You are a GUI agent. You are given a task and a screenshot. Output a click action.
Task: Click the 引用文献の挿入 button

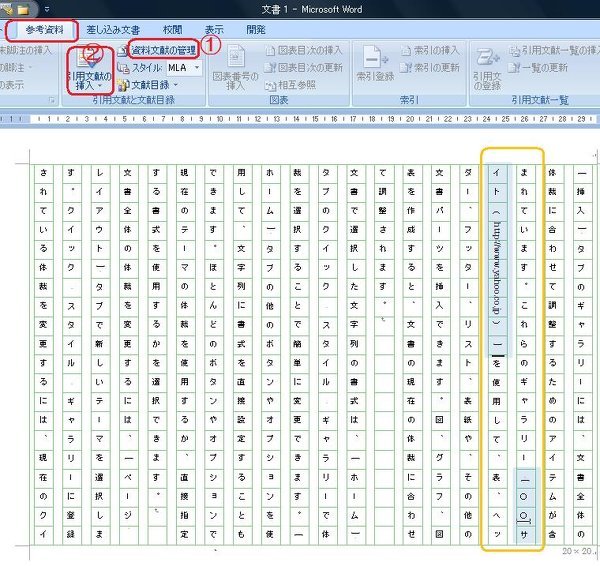pos(90,71)
